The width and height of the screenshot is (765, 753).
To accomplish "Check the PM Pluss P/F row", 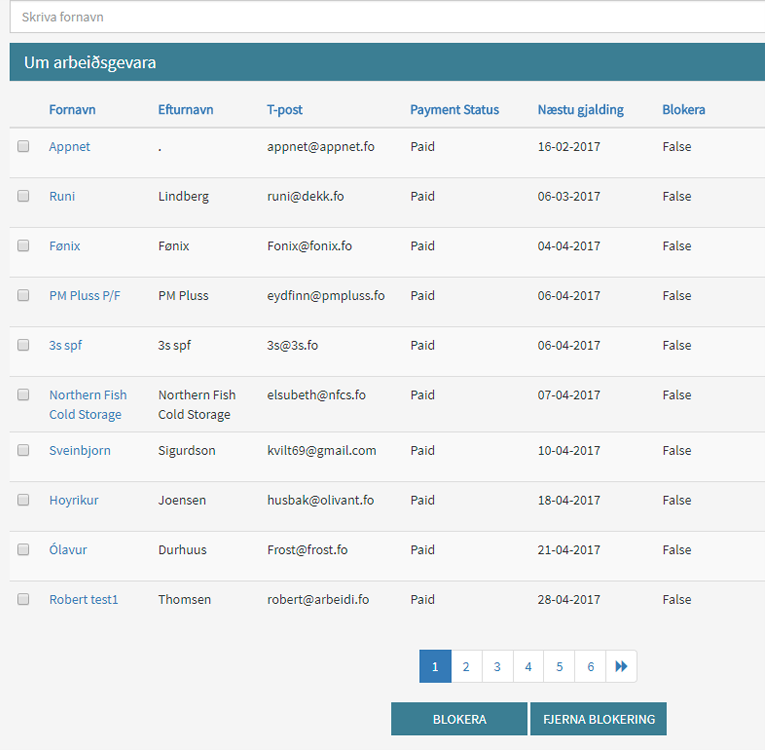I will [x=23, y=295].
